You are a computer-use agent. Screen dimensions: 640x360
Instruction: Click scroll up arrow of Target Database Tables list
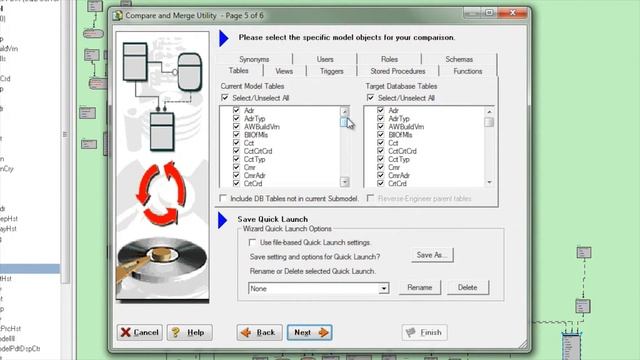(489, 111)
